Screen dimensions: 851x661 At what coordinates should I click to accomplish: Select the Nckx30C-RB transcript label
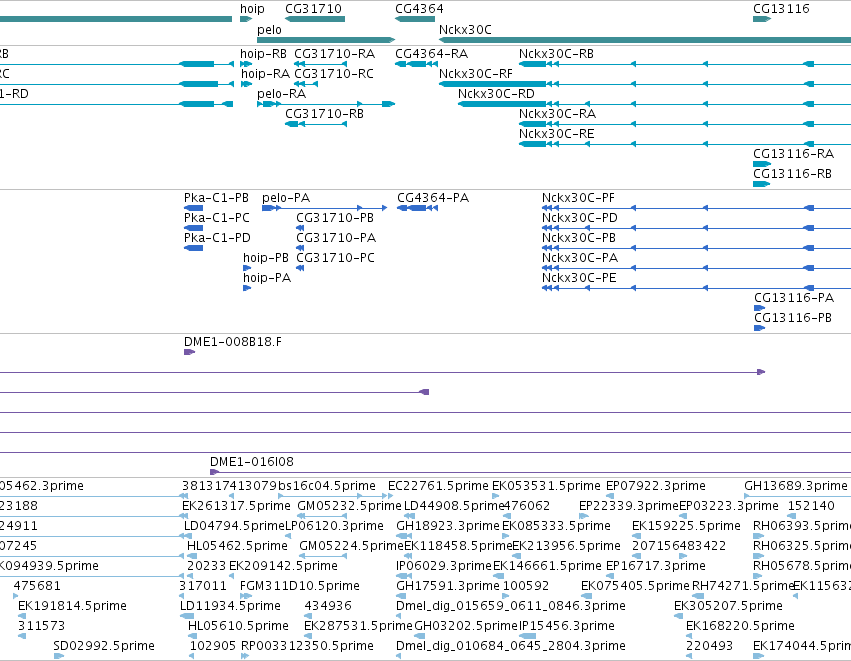pyautogui.click(x=556, y=54)
